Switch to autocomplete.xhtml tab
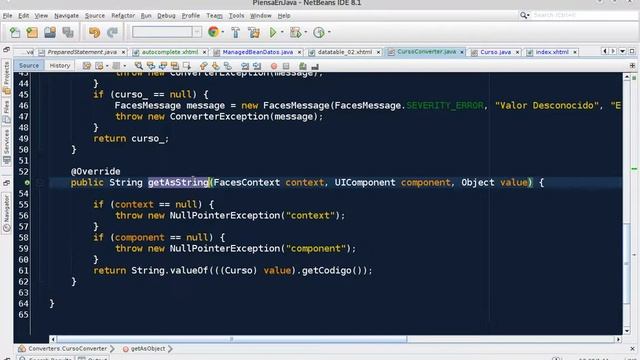The height and width of the screenshot is (360, 640). tap(170, 52)
